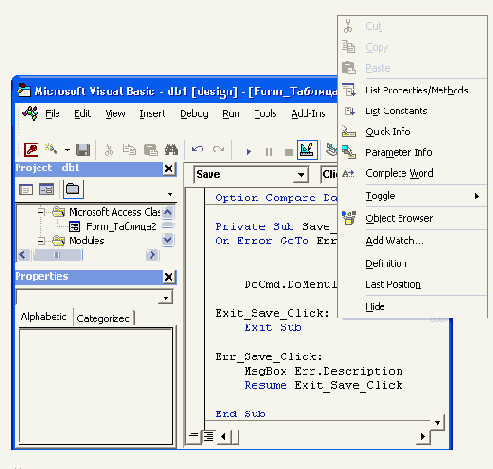Collapse the Modules tree node
This screenshot has height=469, width=493.
[x=41, y=241]
